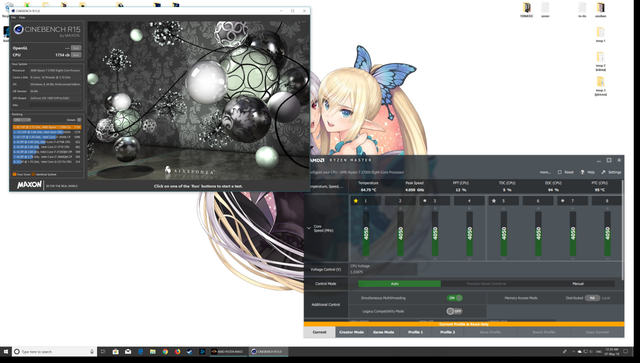Click Peak Speed 4.050 GHz reading
The height and width of the screenshot is (363, 640).
[x=414, y=190]
